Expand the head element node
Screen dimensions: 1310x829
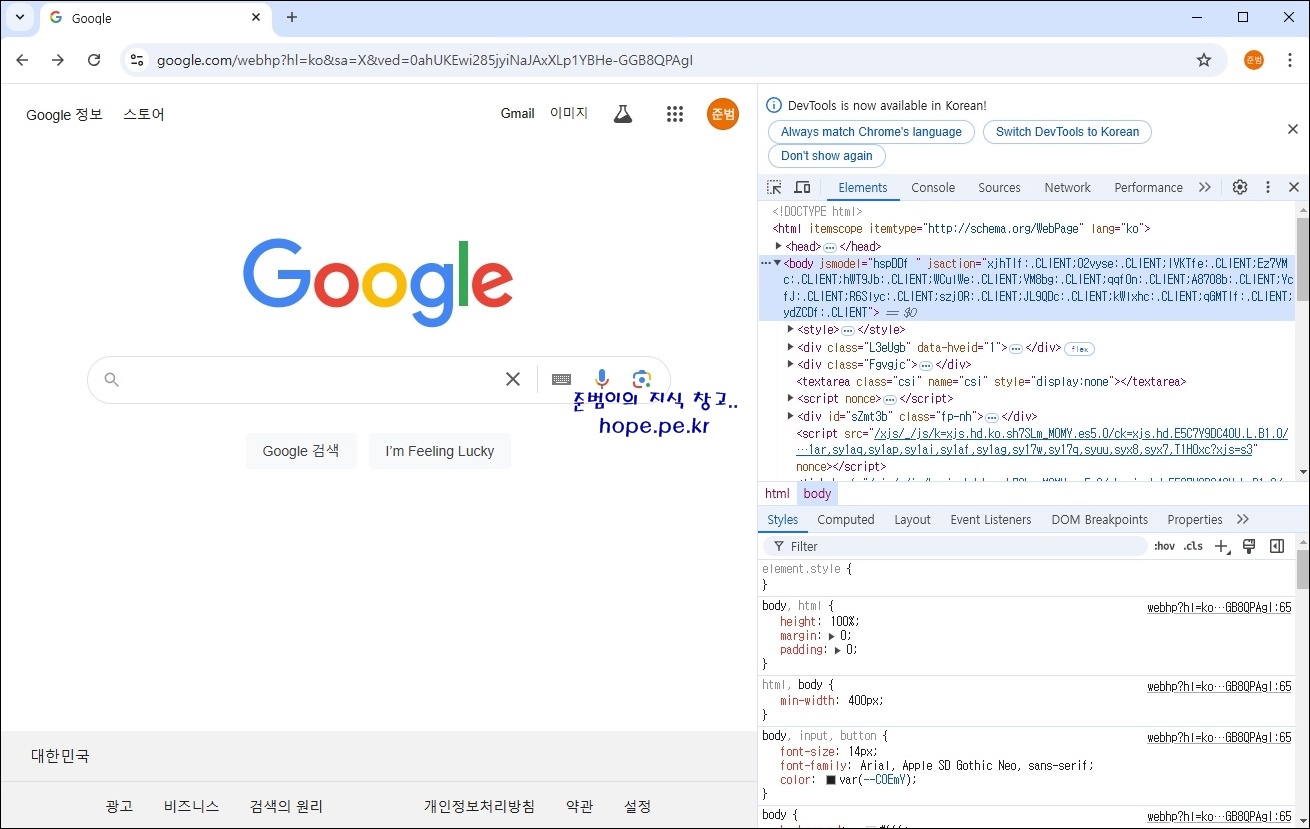(779, 246)
